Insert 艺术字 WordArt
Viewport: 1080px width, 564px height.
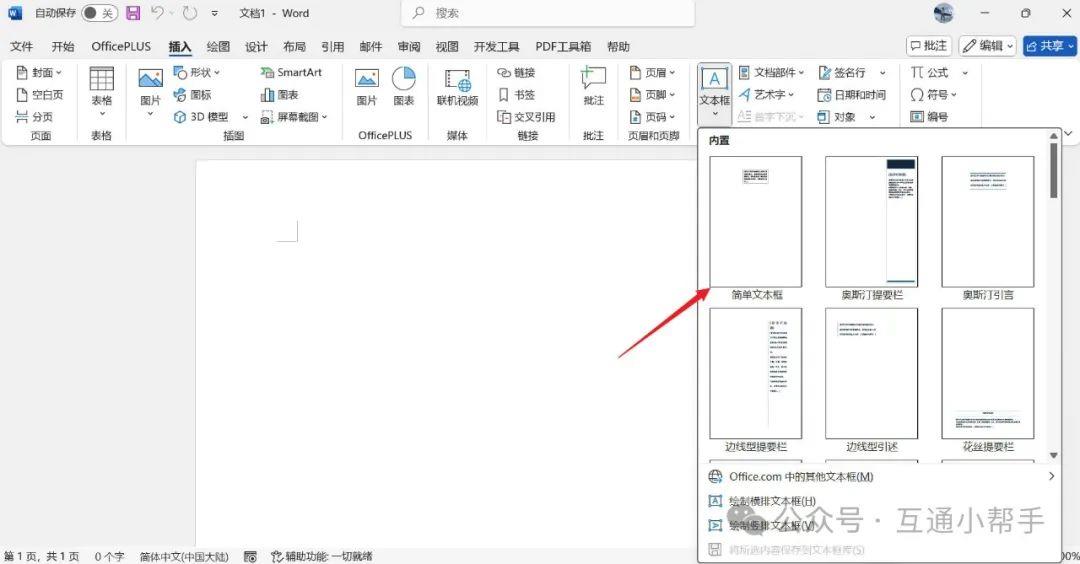click(766, 94)
